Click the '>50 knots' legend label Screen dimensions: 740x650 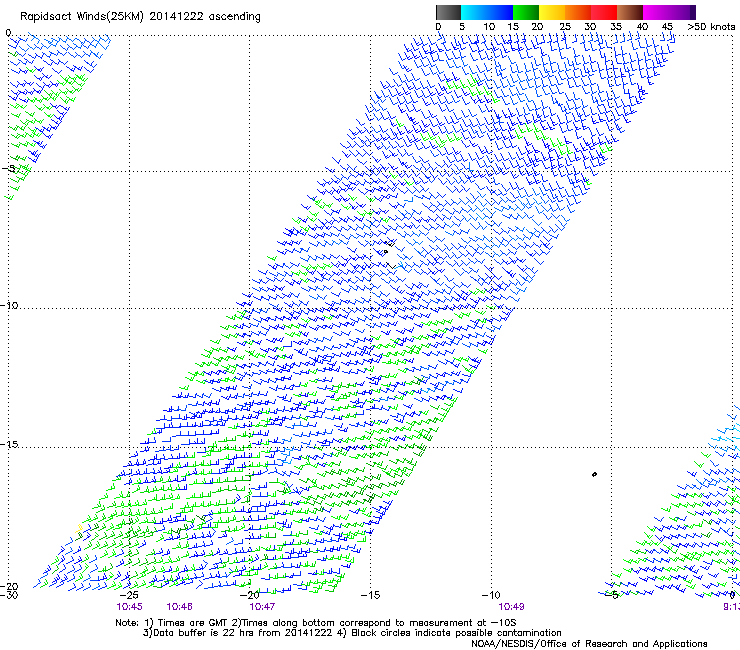point(711,26)
